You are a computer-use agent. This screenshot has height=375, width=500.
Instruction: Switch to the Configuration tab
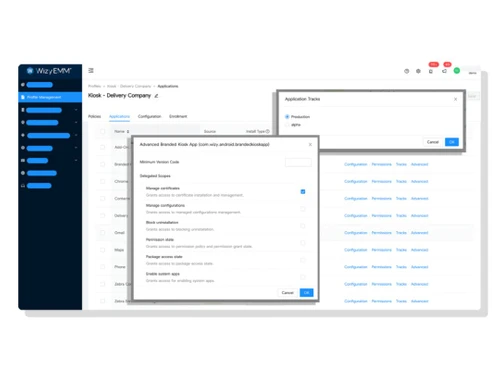point(149,116)
